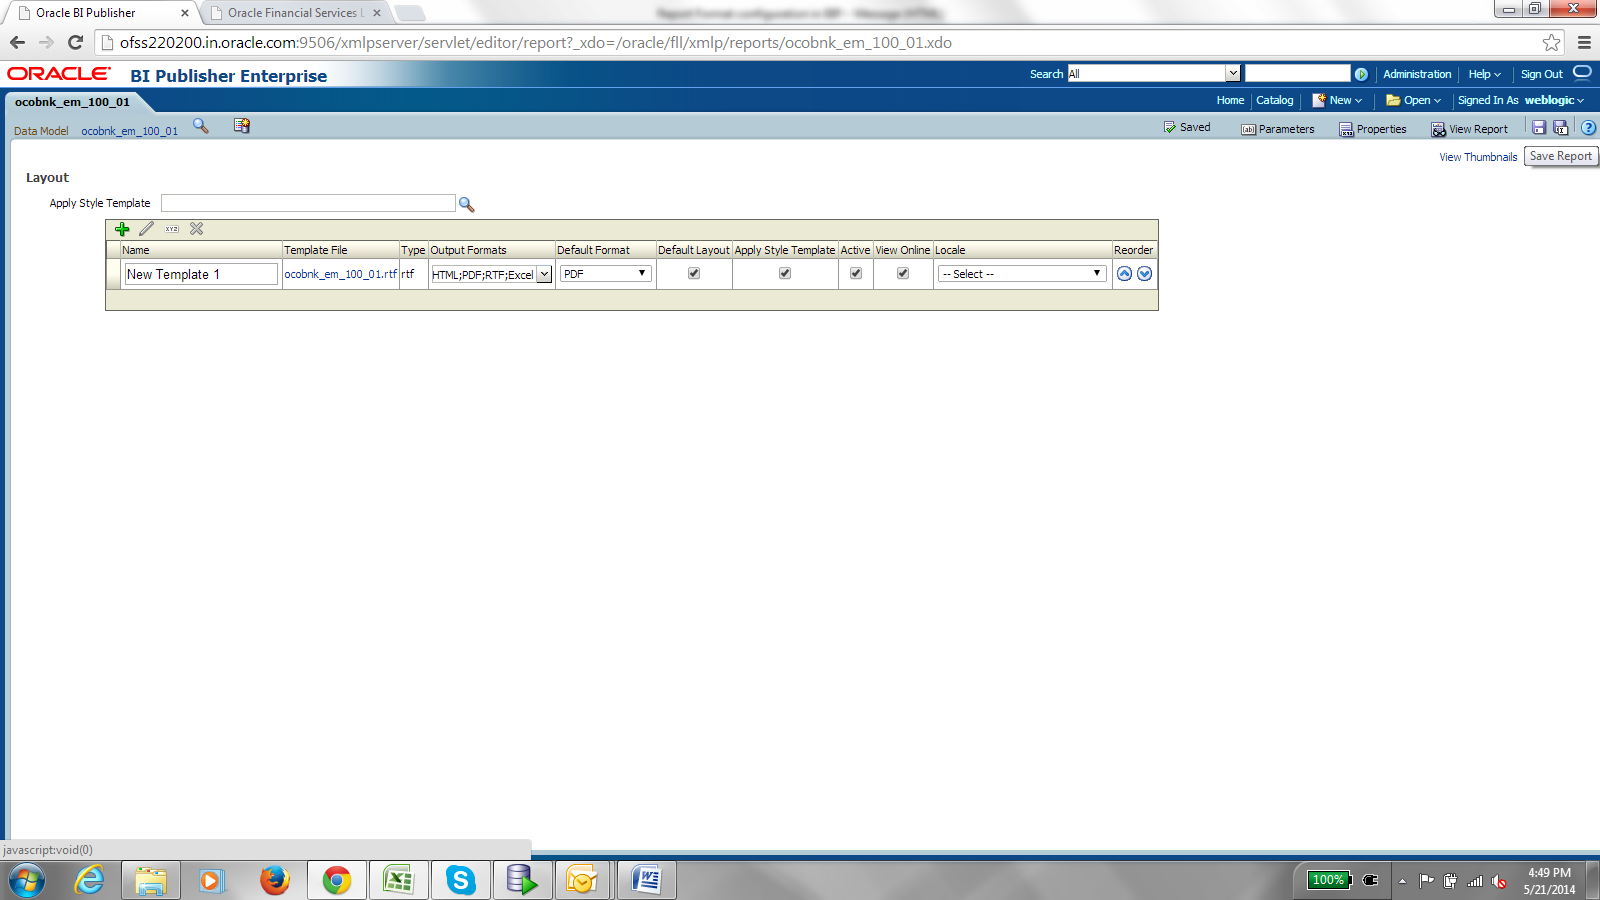Open the New menu in header
The image size is (1600, 900).
pos(1338,100)
